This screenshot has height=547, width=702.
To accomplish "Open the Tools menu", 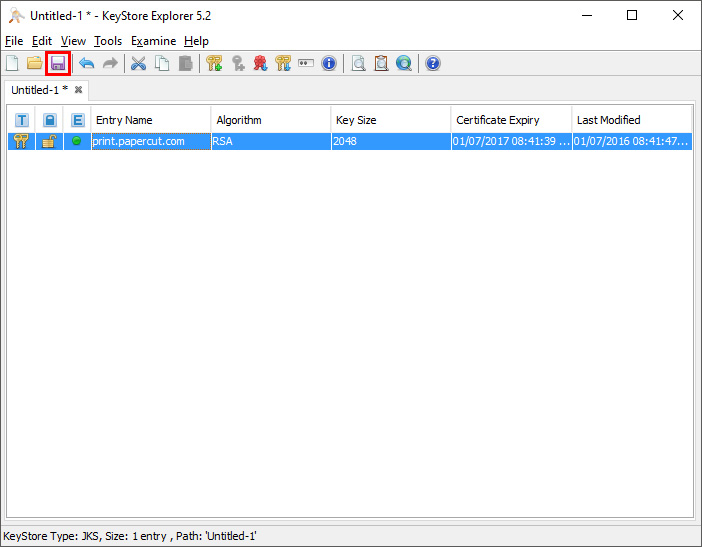I will click(x=108, y=41).
